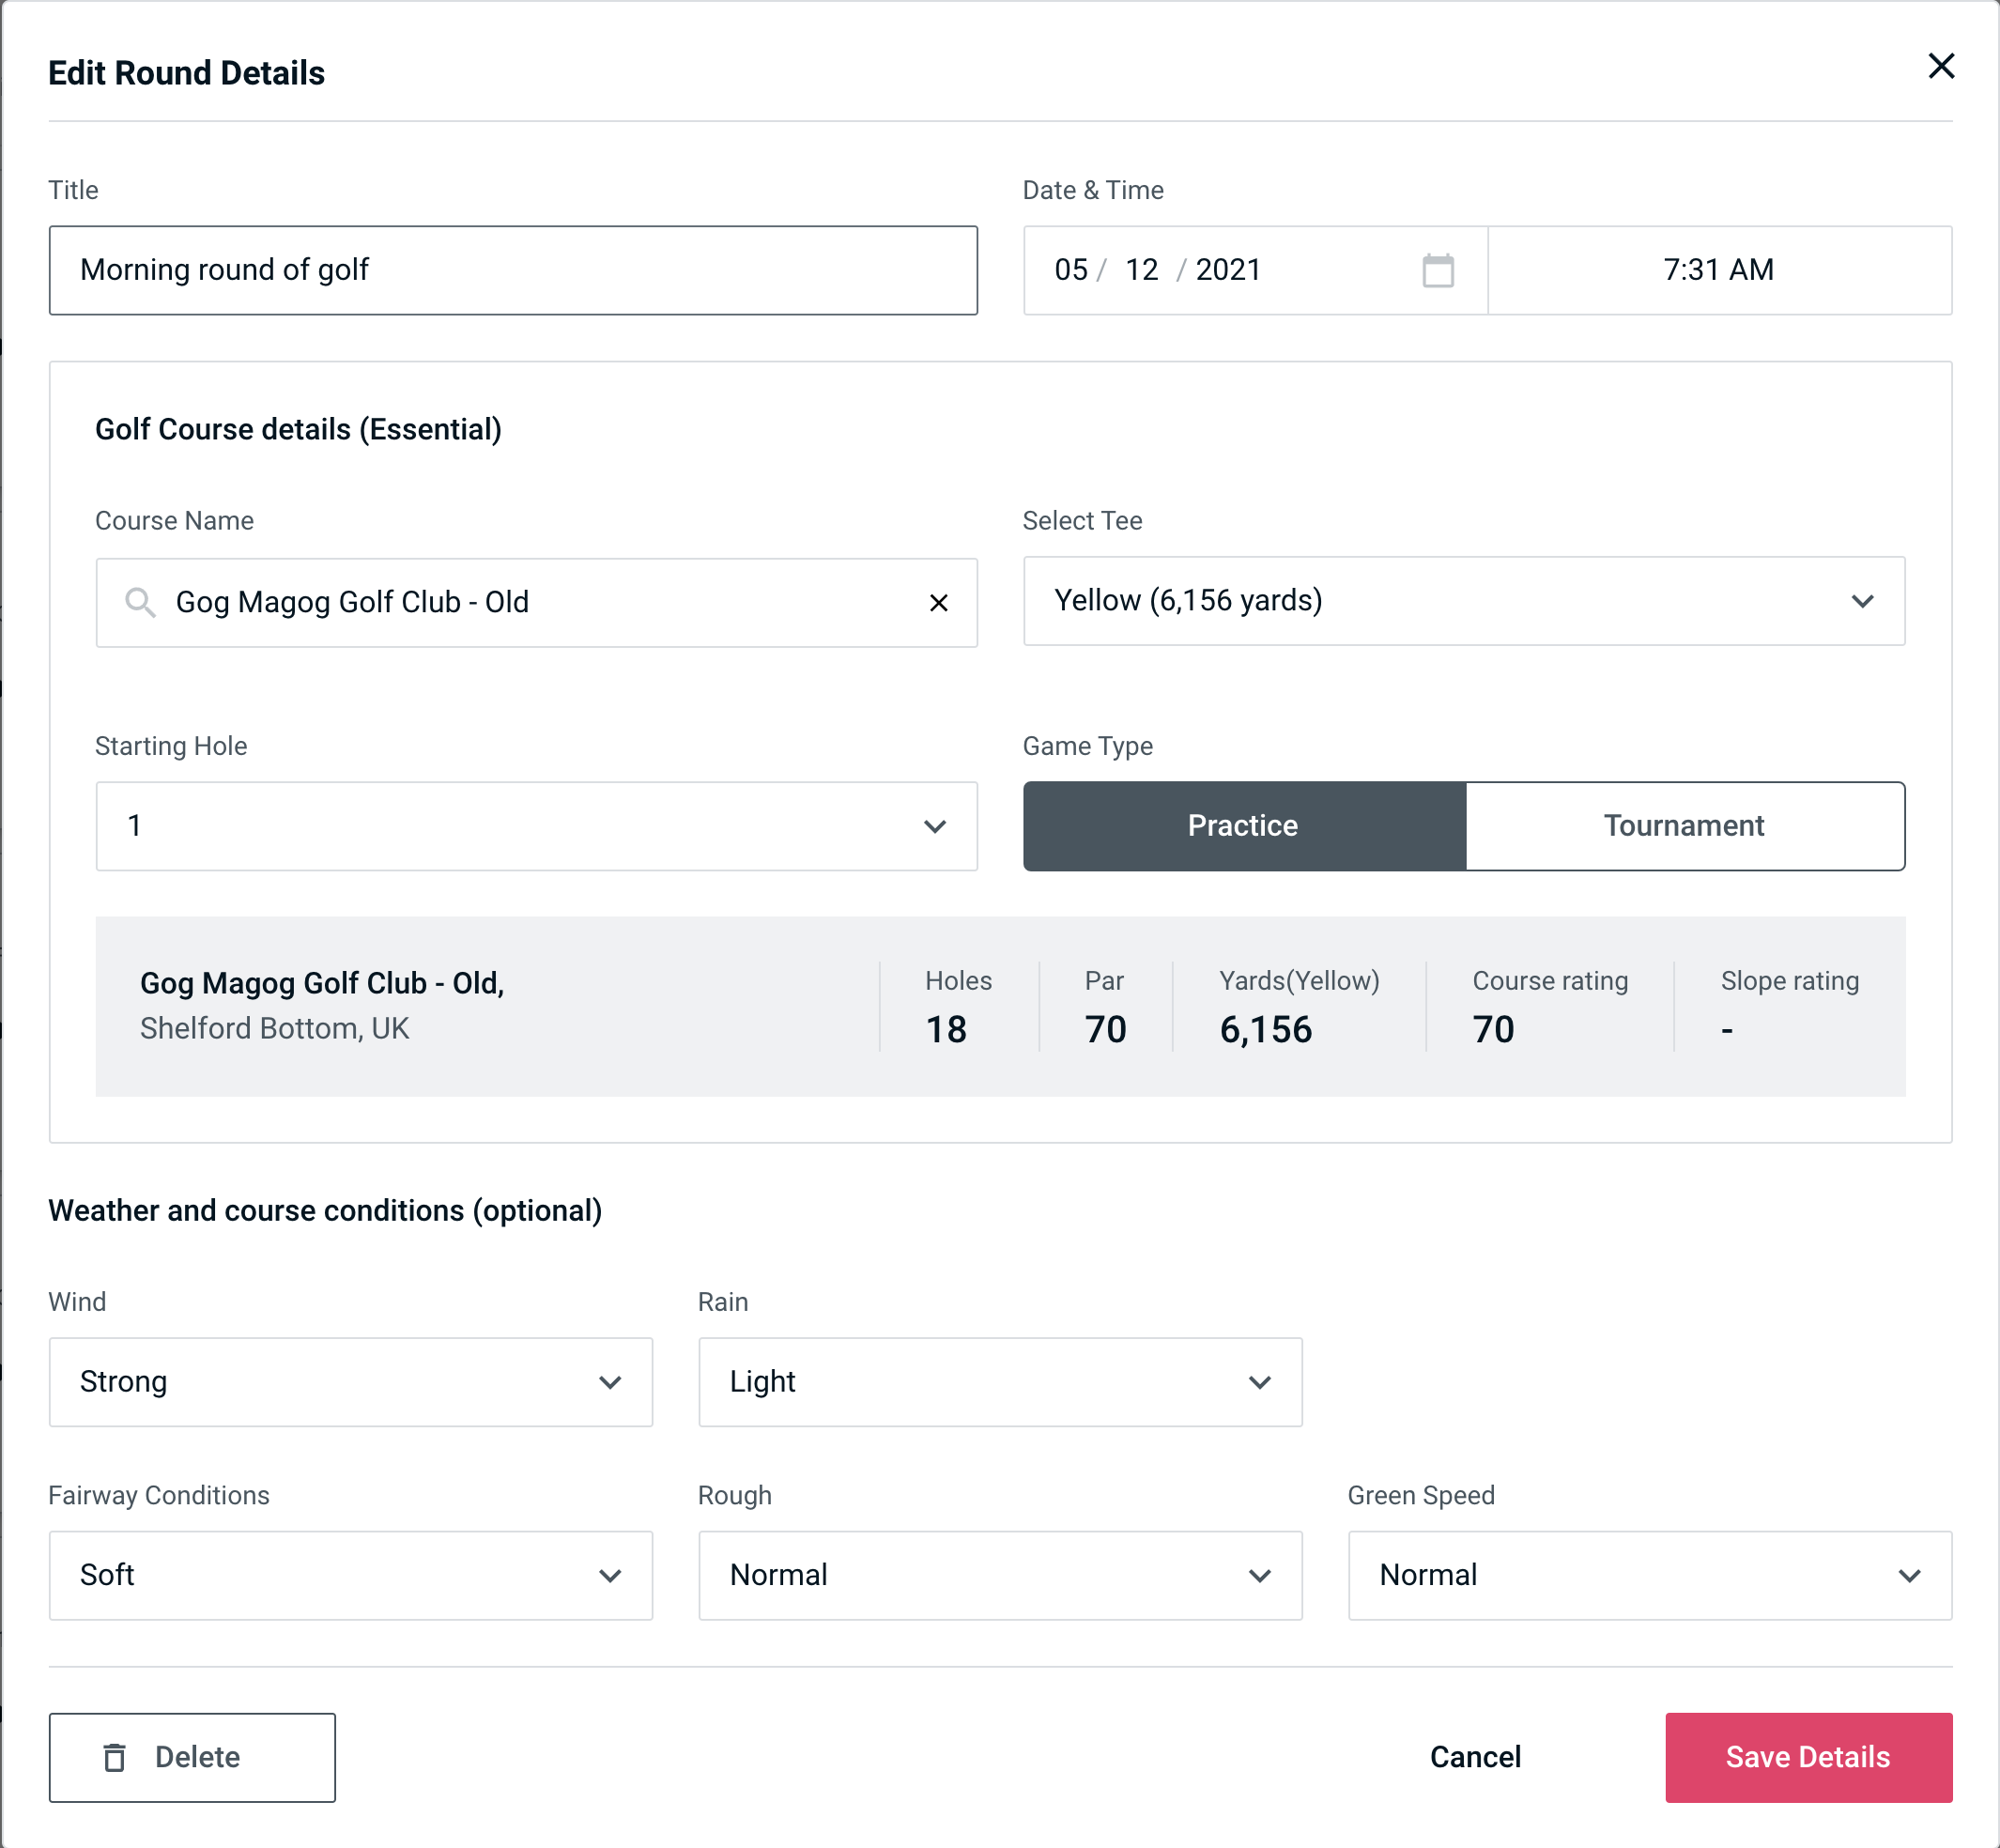
Task: Click the Delete round option
Action: 193,1756
